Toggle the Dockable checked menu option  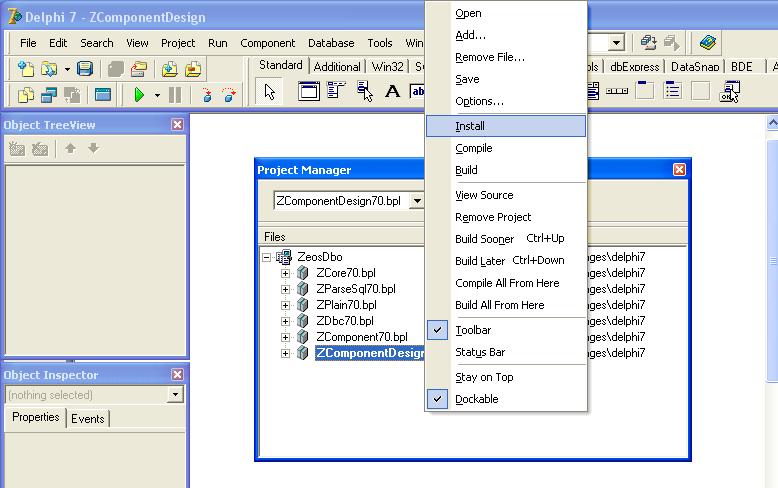pyautogui.click(x=476, y=399)
